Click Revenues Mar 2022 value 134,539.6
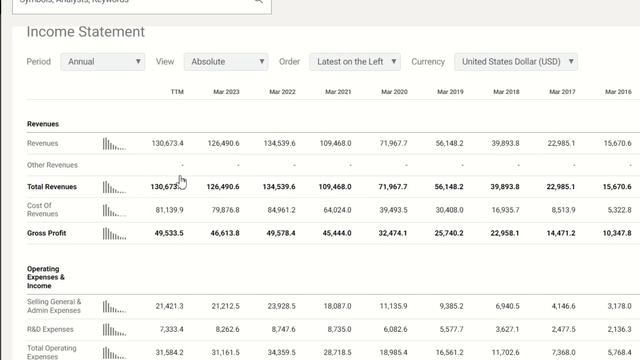The height and width of the screenshot is (360, 640). click(279, 143)
